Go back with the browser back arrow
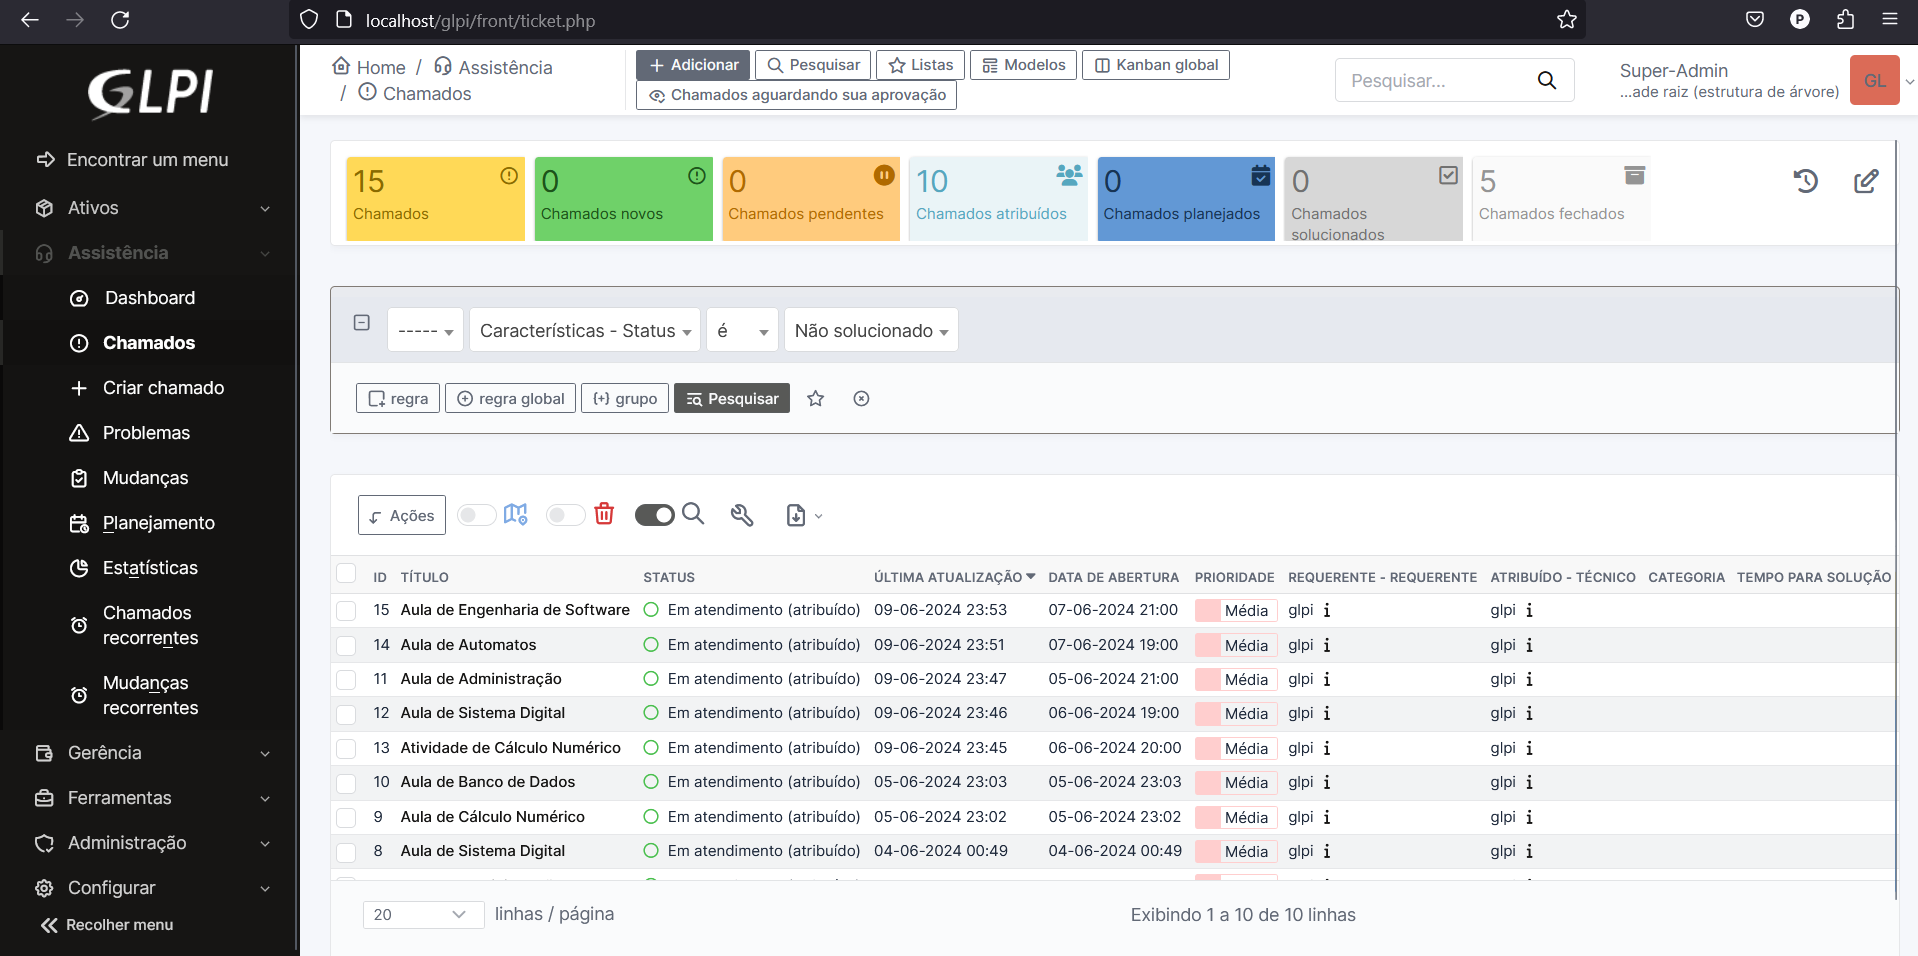 (30, 20)
